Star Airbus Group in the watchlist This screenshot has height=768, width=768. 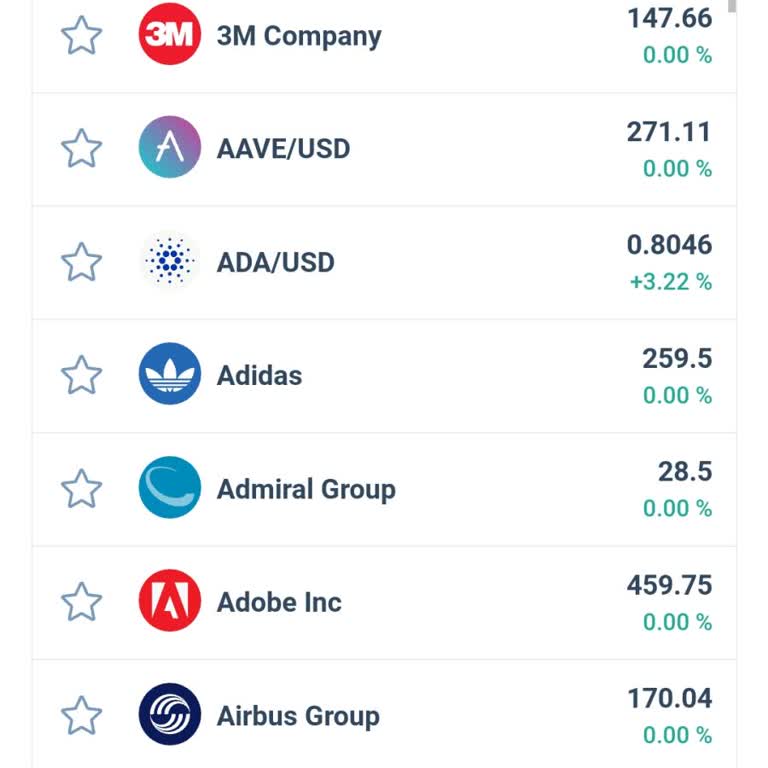click(x=82, y=716)
